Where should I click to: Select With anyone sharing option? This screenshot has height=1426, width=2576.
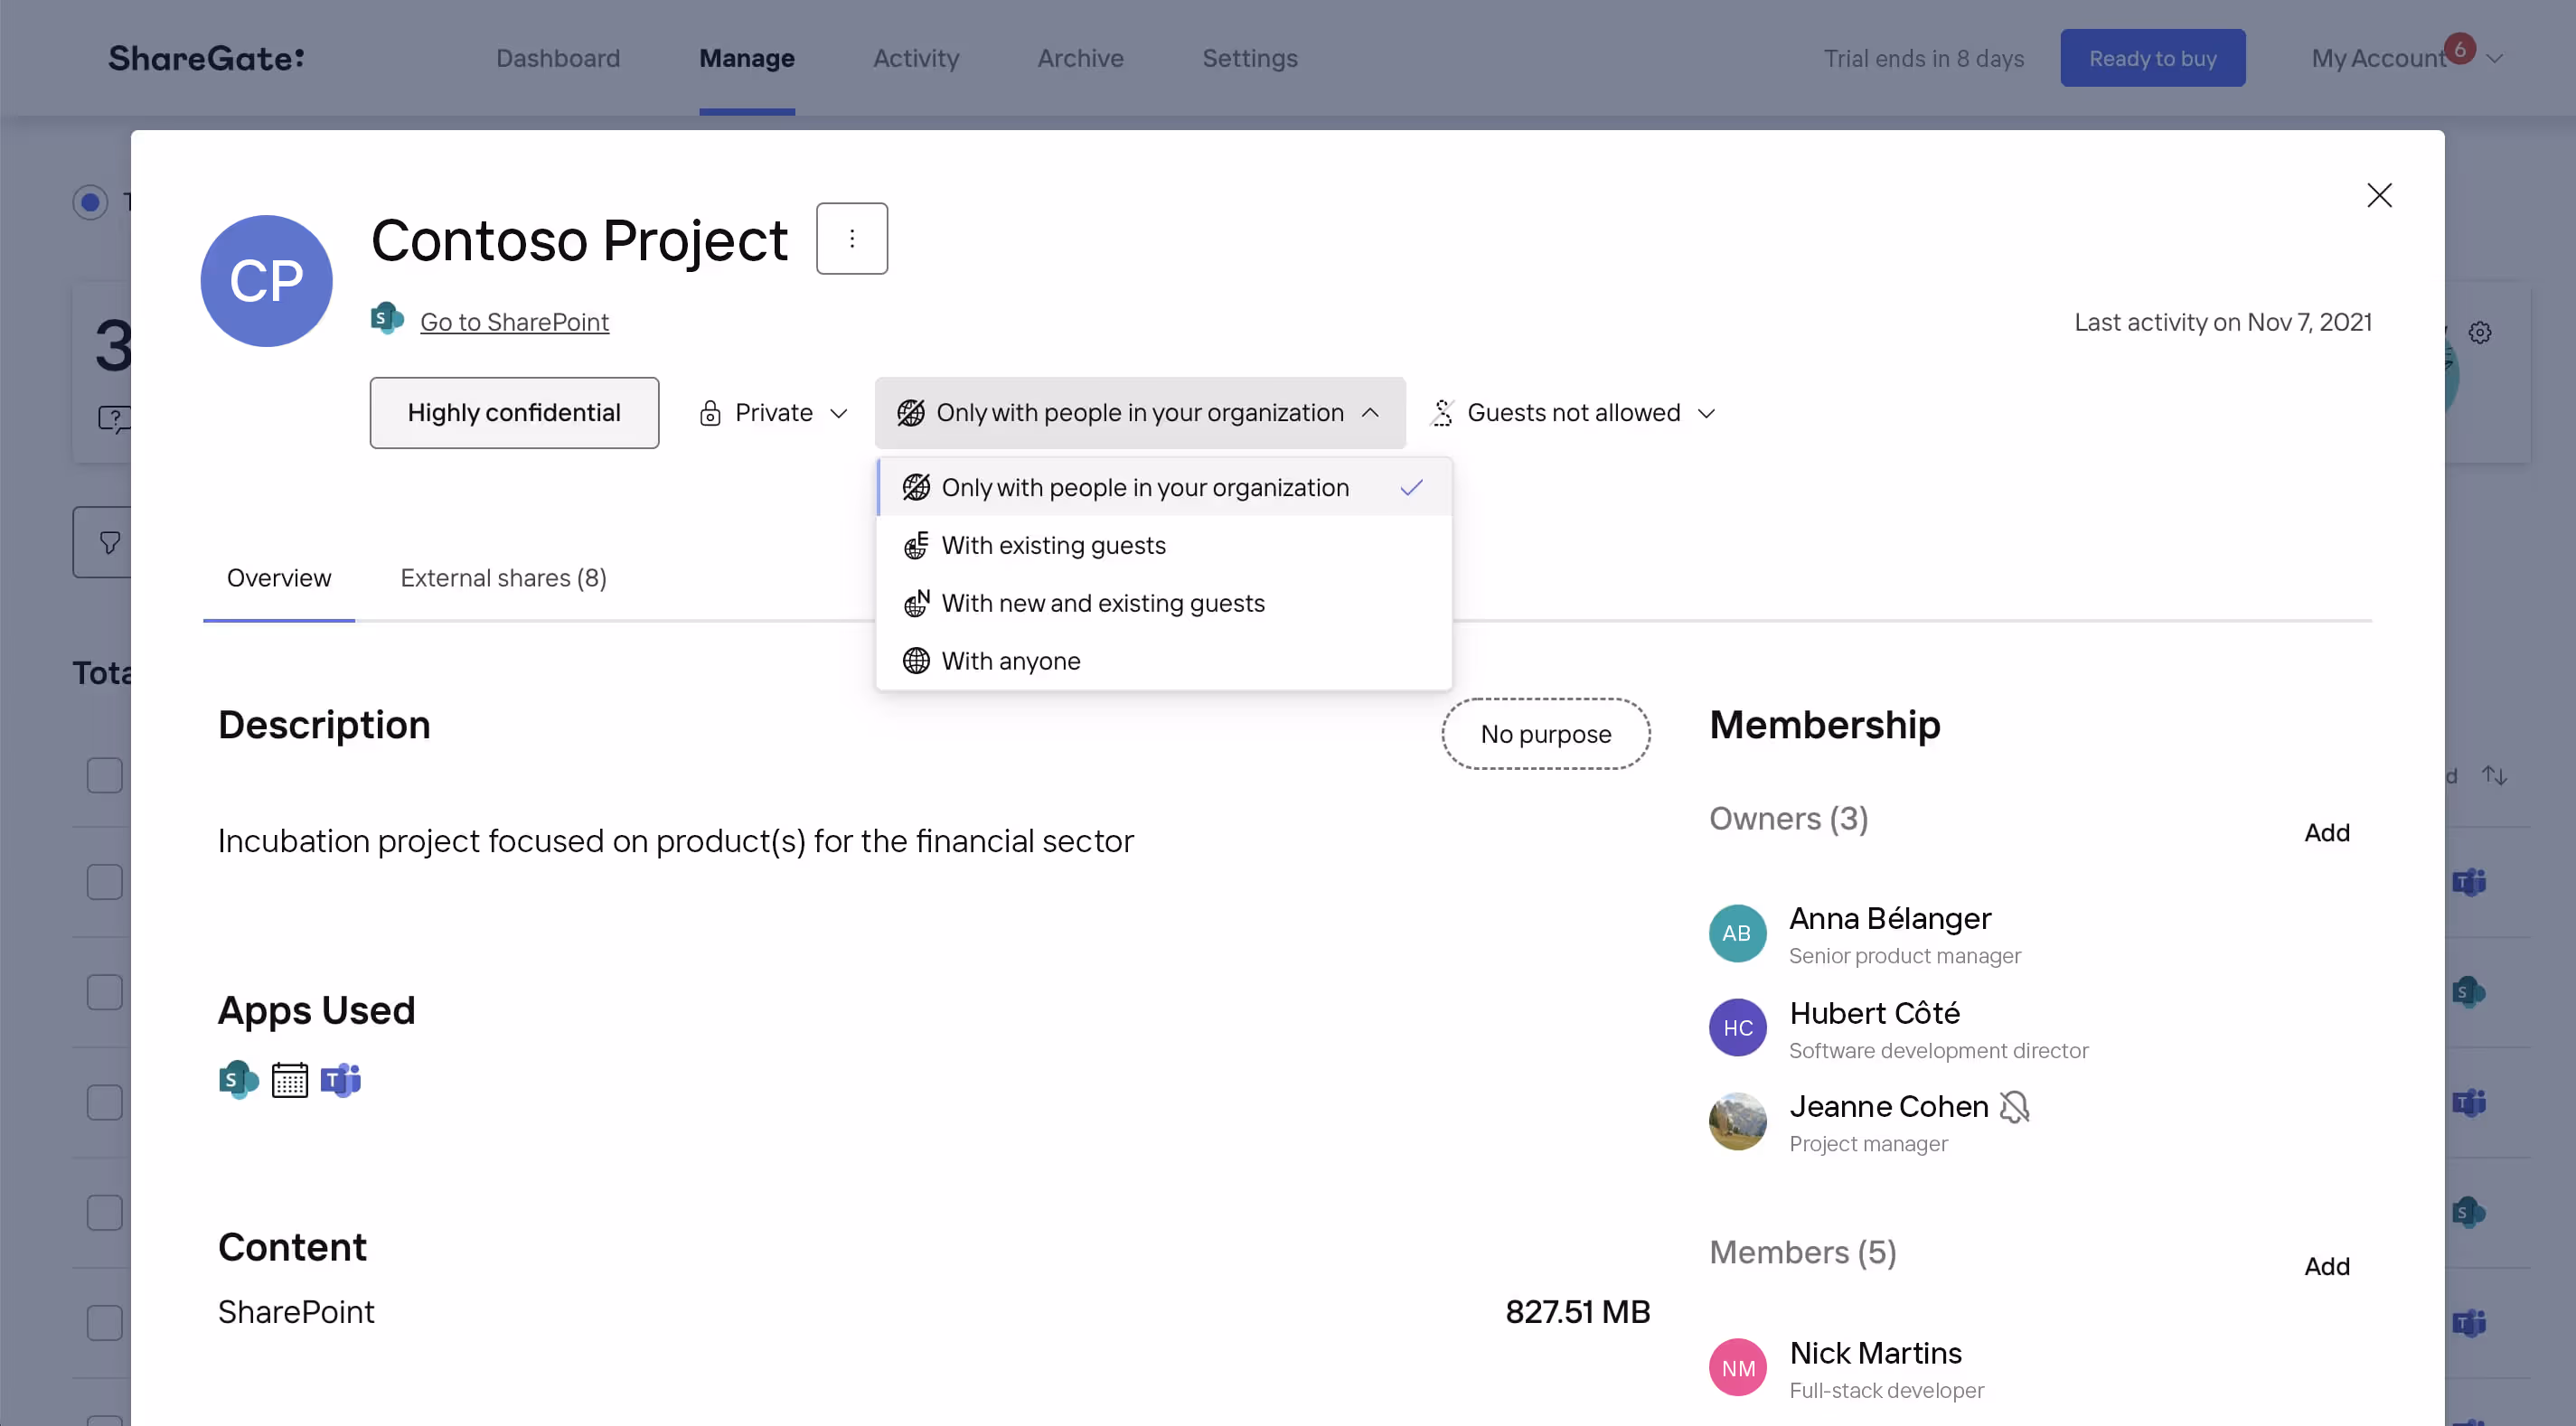(x=1010, y=661)
